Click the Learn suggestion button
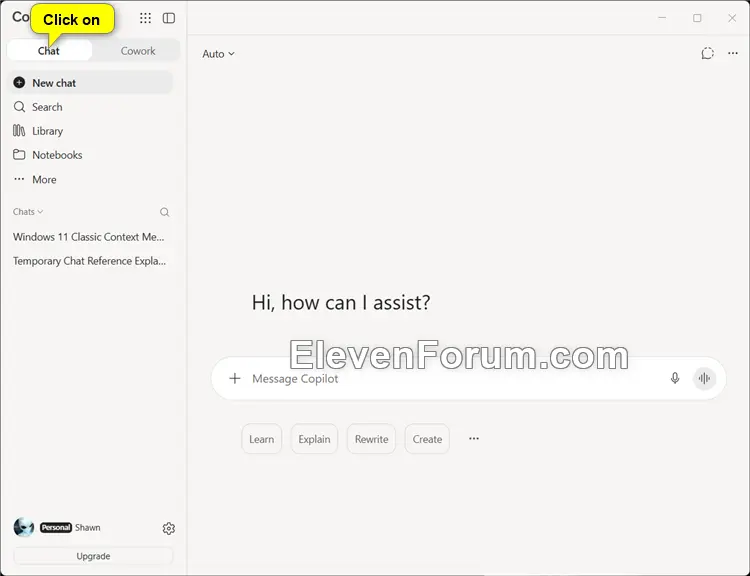The width and height of the screenshot is (750, 576). tap(262, 439)
